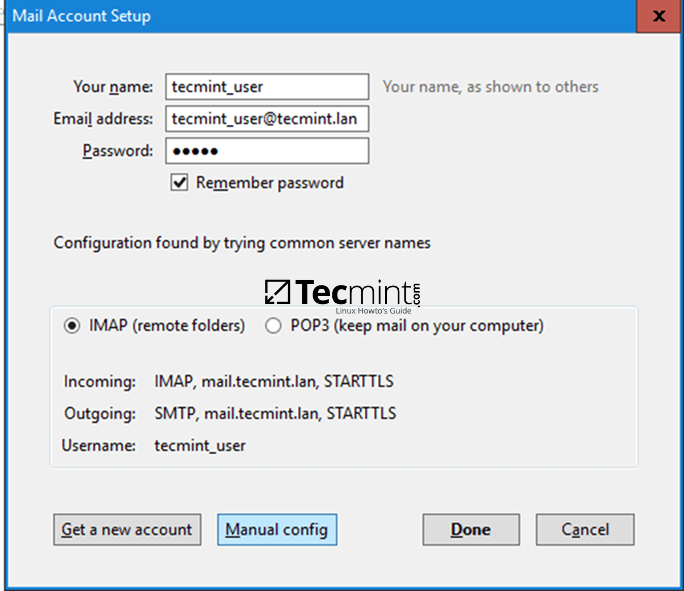684x591 pixels.
Task: Select IMAP (remote folders) option
Action: pyautogui.click(x=72, y=326)
